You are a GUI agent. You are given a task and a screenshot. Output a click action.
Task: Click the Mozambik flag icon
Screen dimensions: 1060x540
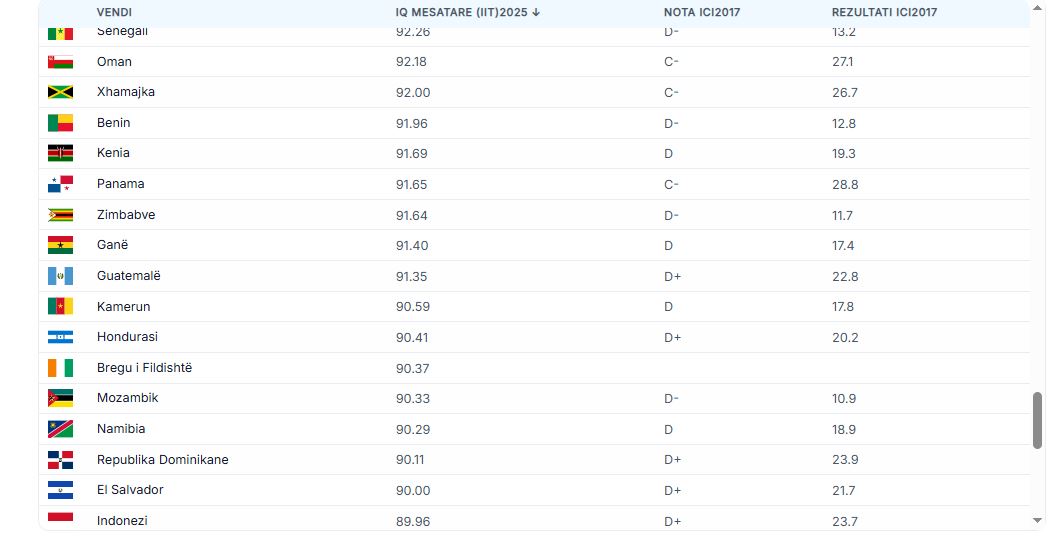(x=60, y=398)
